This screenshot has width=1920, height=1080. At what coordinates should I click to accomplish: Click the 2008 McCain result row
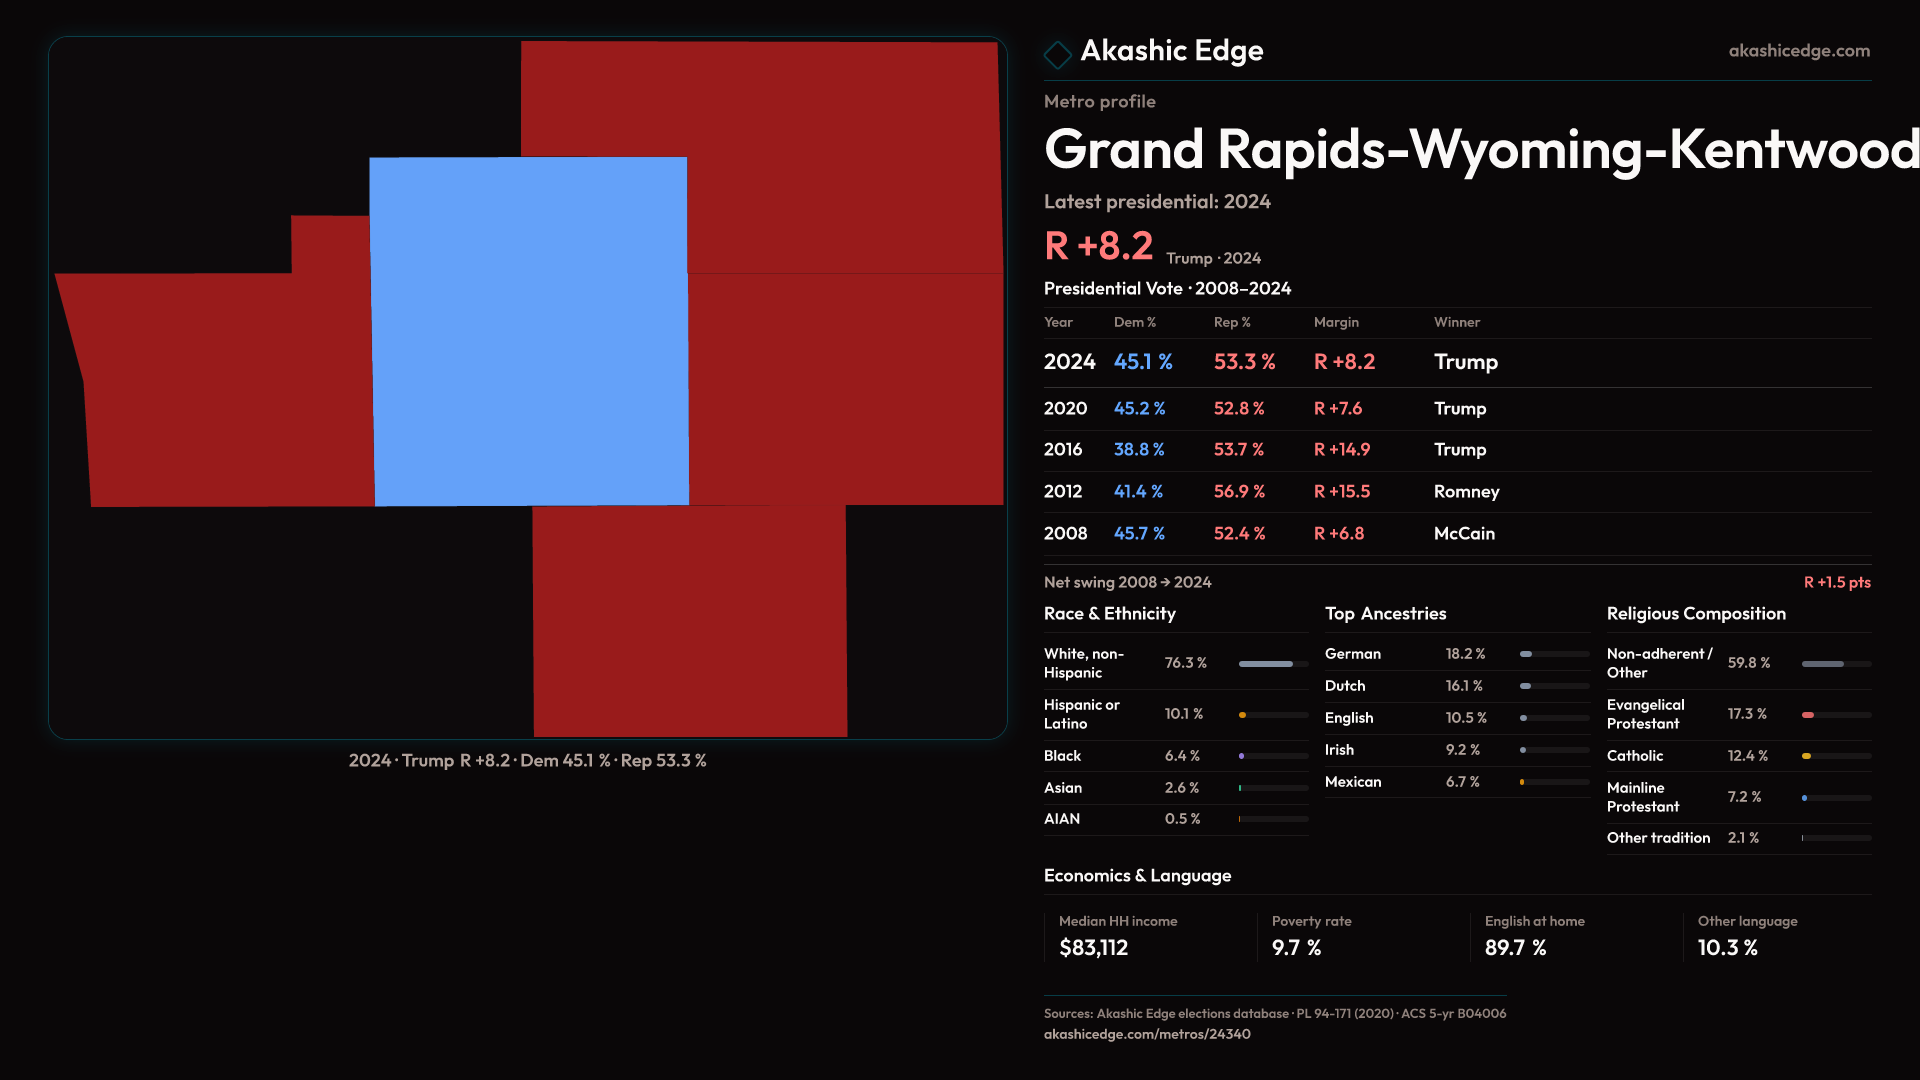point(1456,534)
